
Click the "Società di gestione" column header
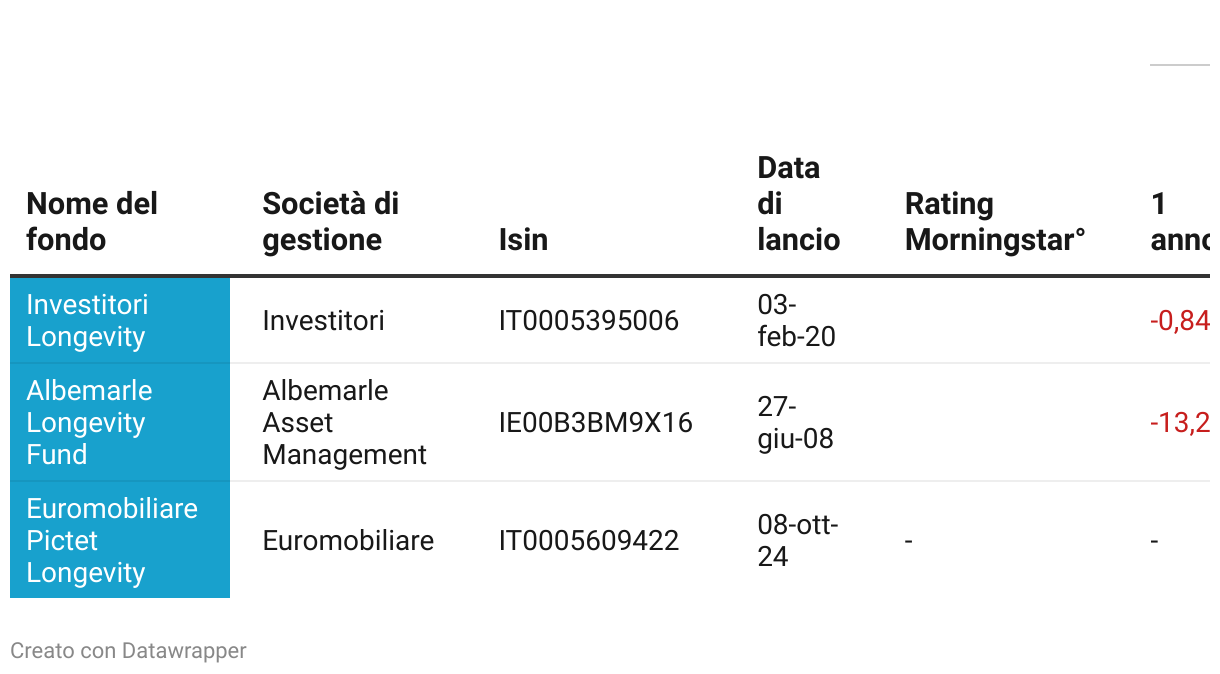click(330, 222)
